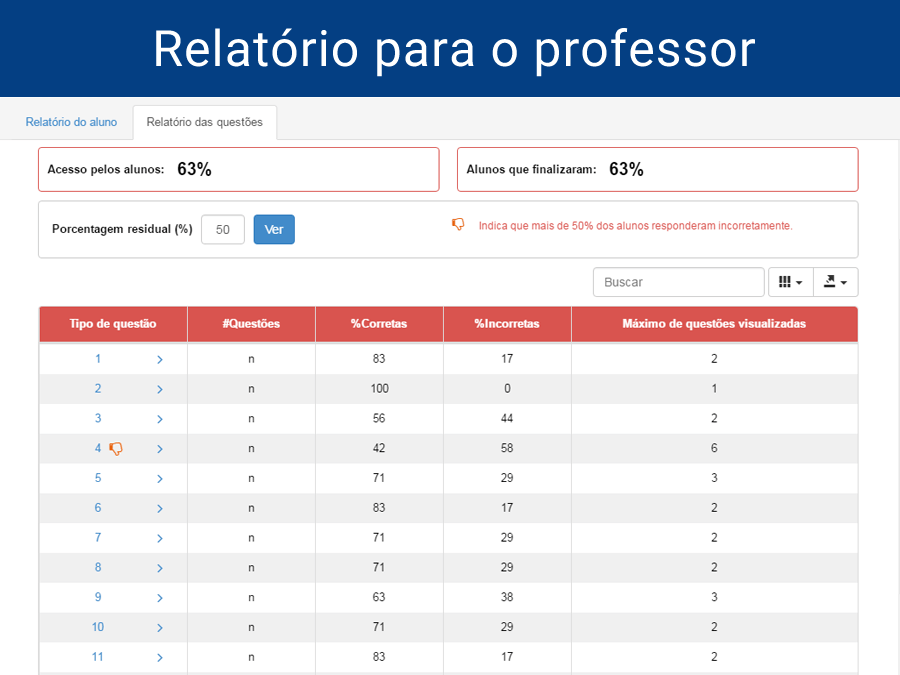The width and height of the screenshot is (900, 675).
Task: Select the Relatório das questões tab
Action: point(204,122)
